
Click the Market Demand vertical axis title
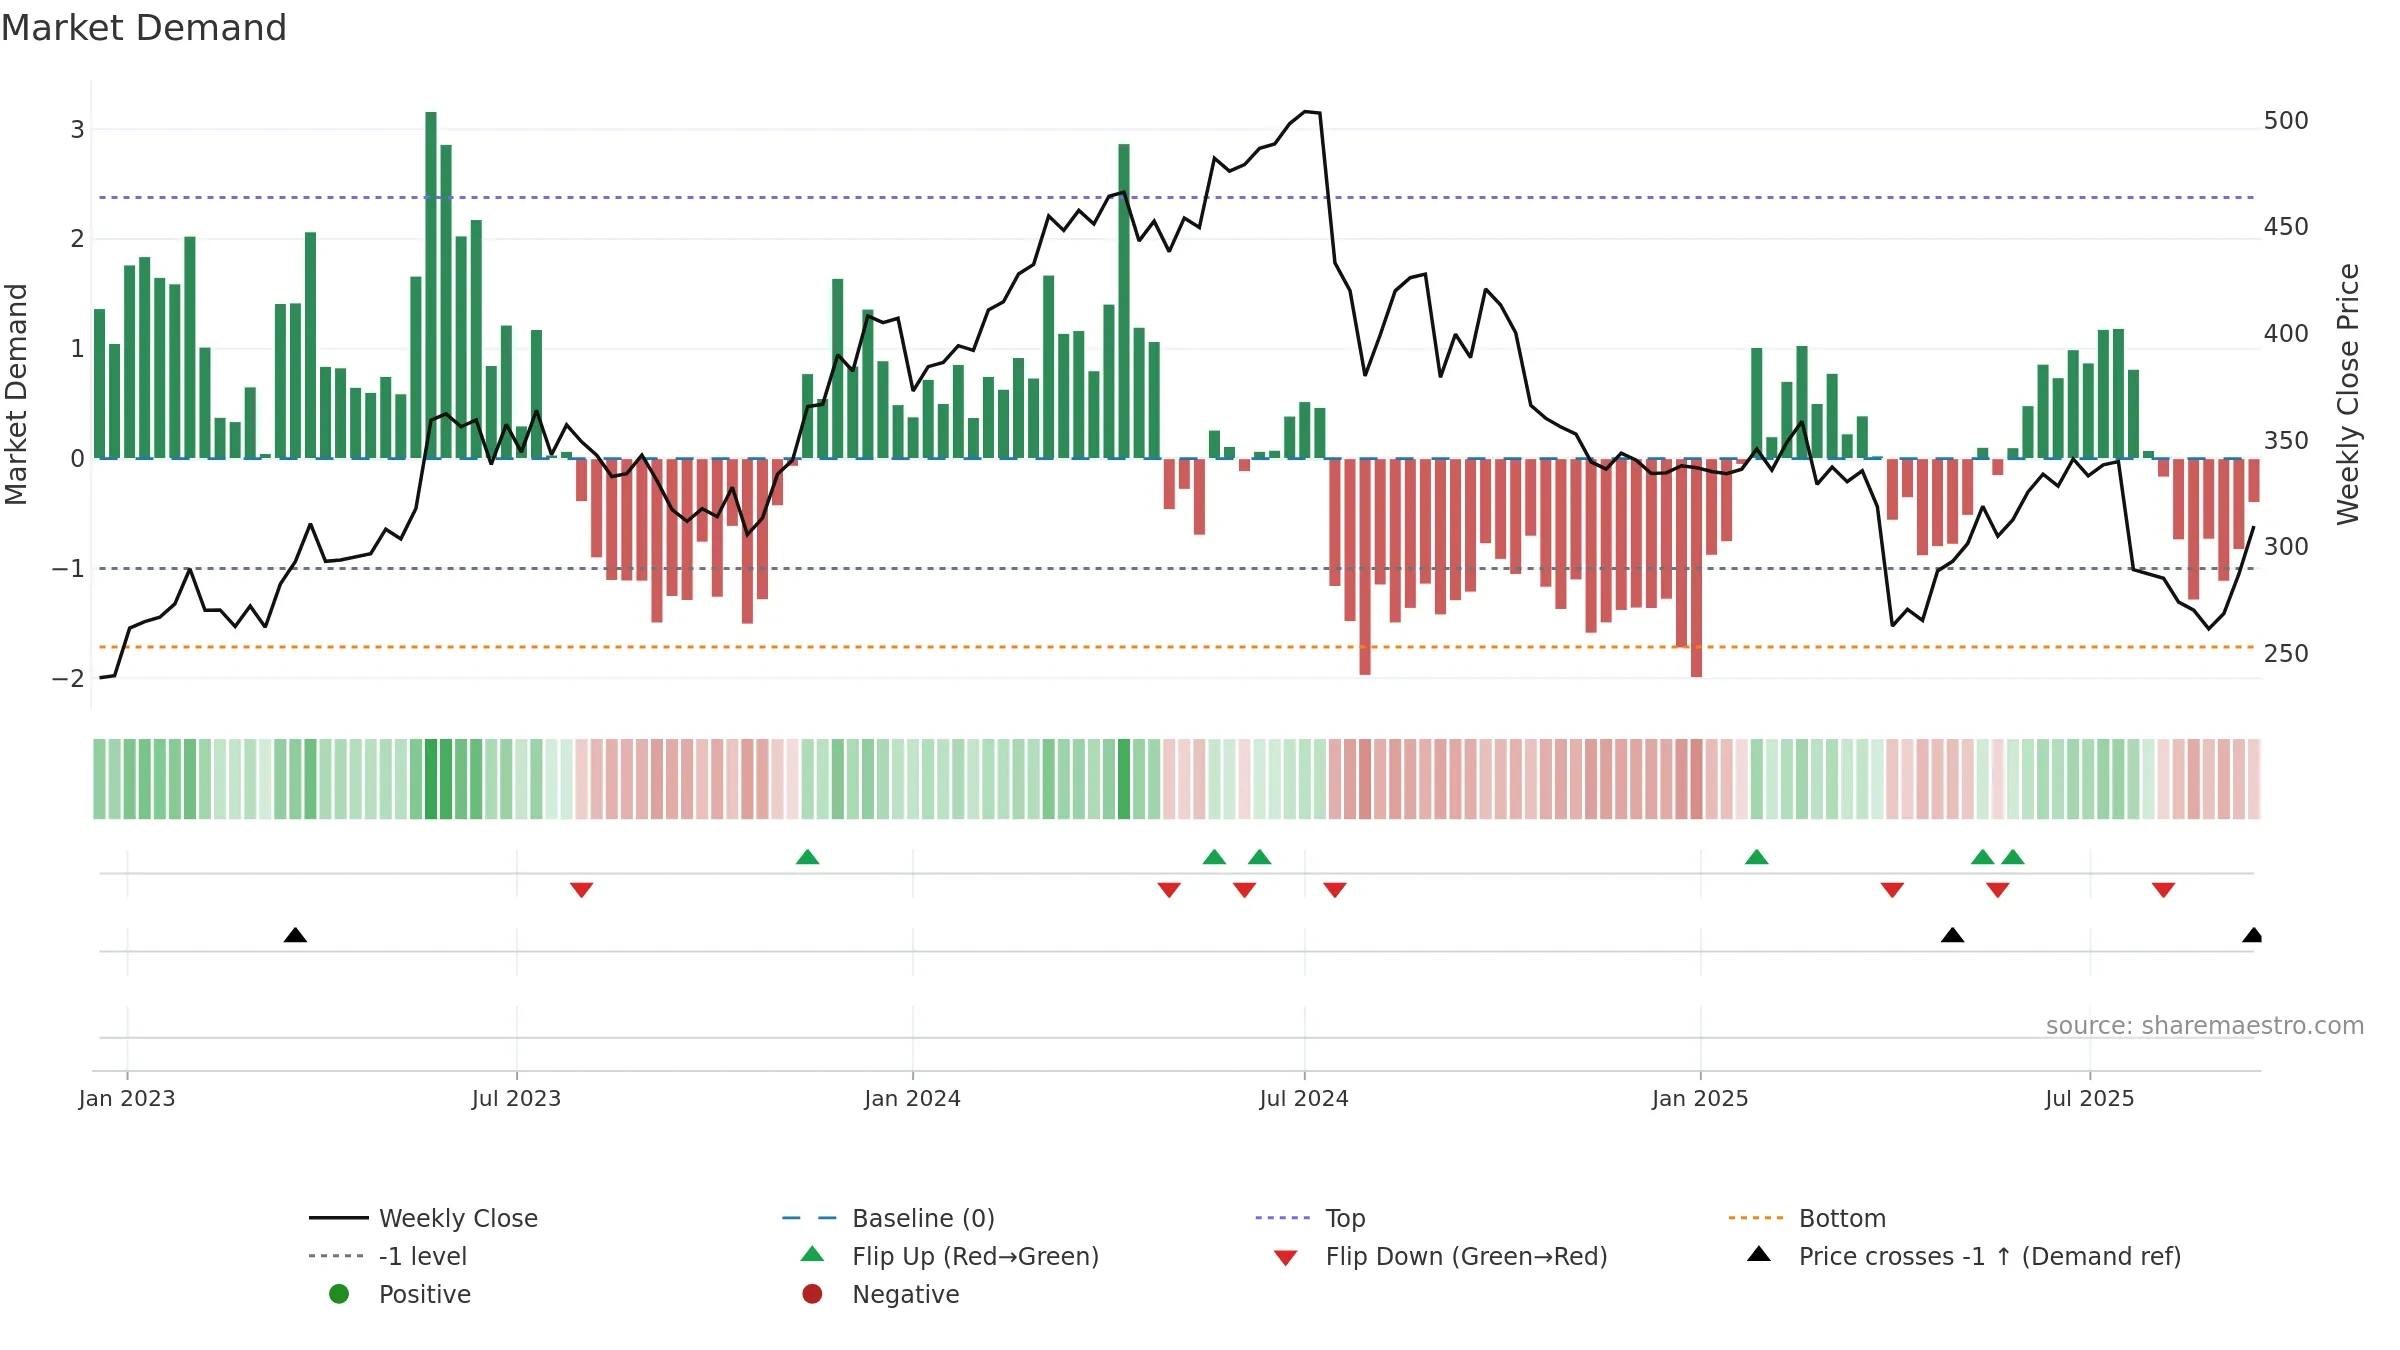pyautogui.click(x=16, y=394)
